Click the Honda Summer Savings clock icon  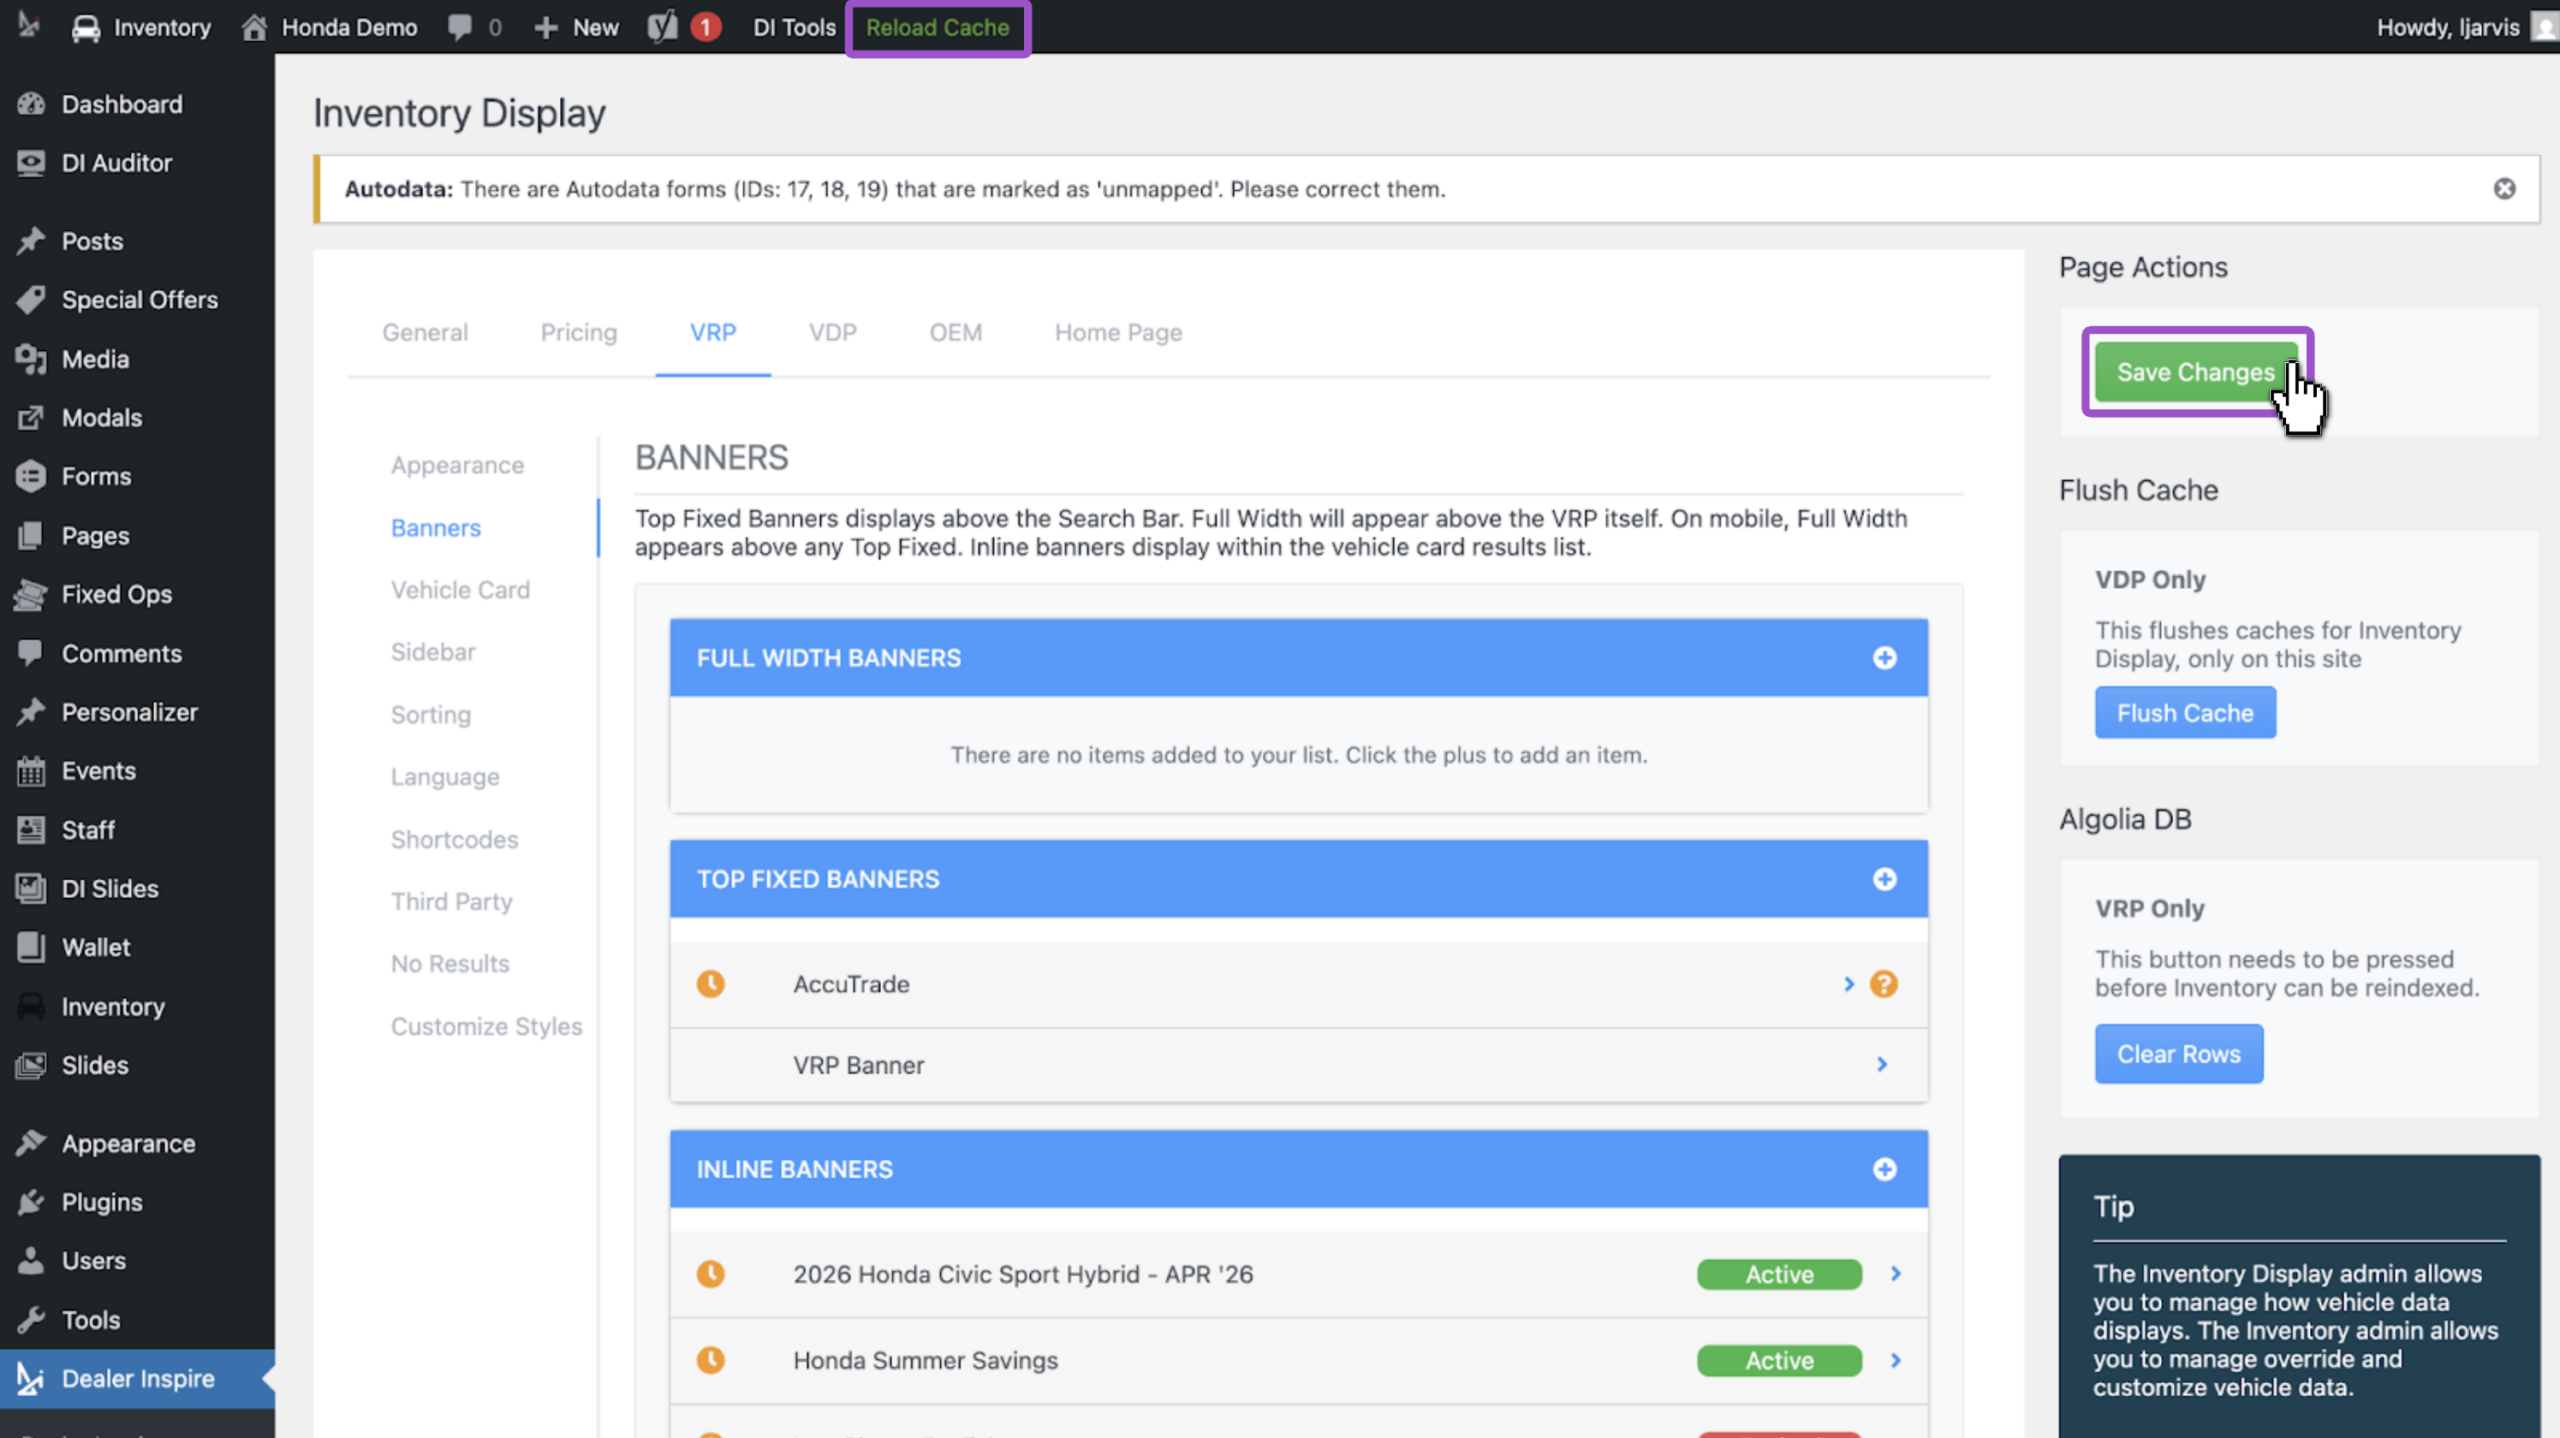coord(710,1360)
